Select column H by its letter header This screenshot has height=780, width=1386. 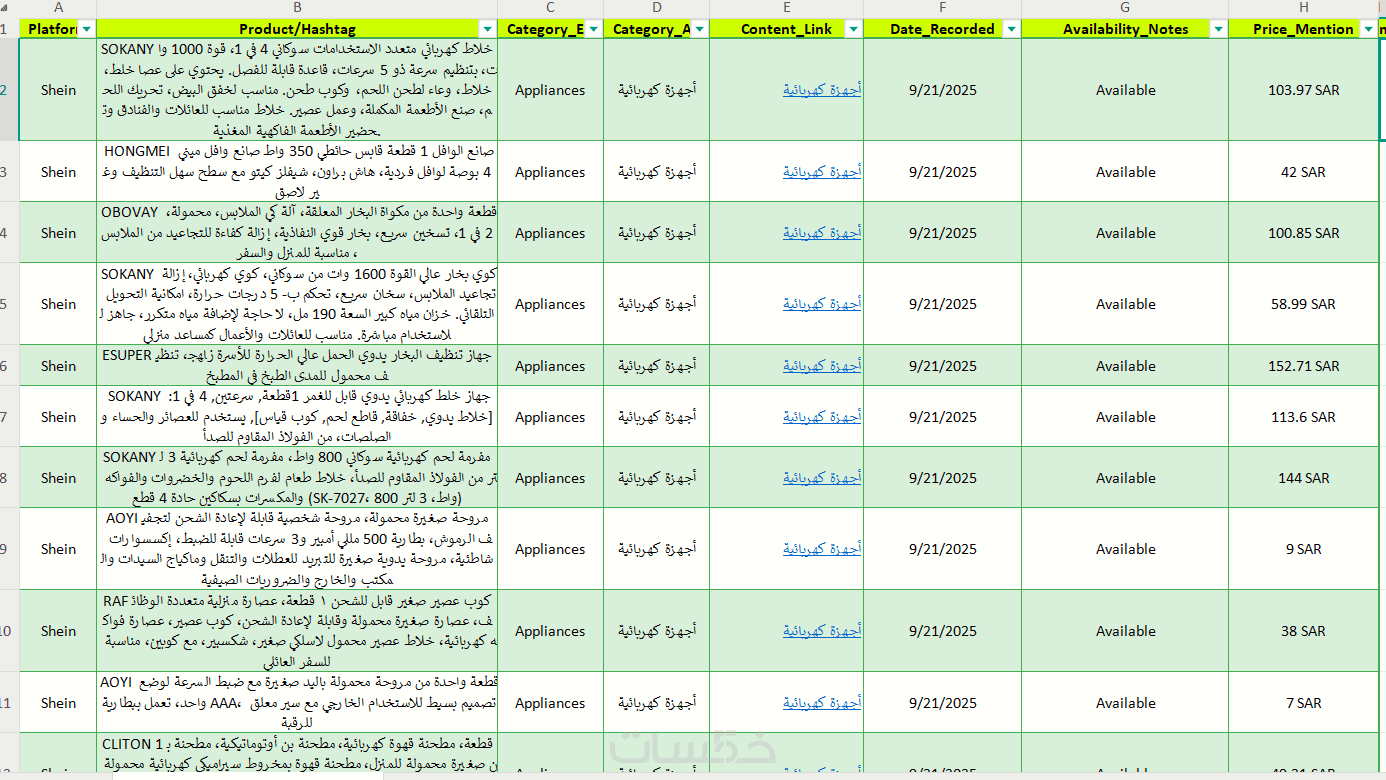(x=1303, y=8)
